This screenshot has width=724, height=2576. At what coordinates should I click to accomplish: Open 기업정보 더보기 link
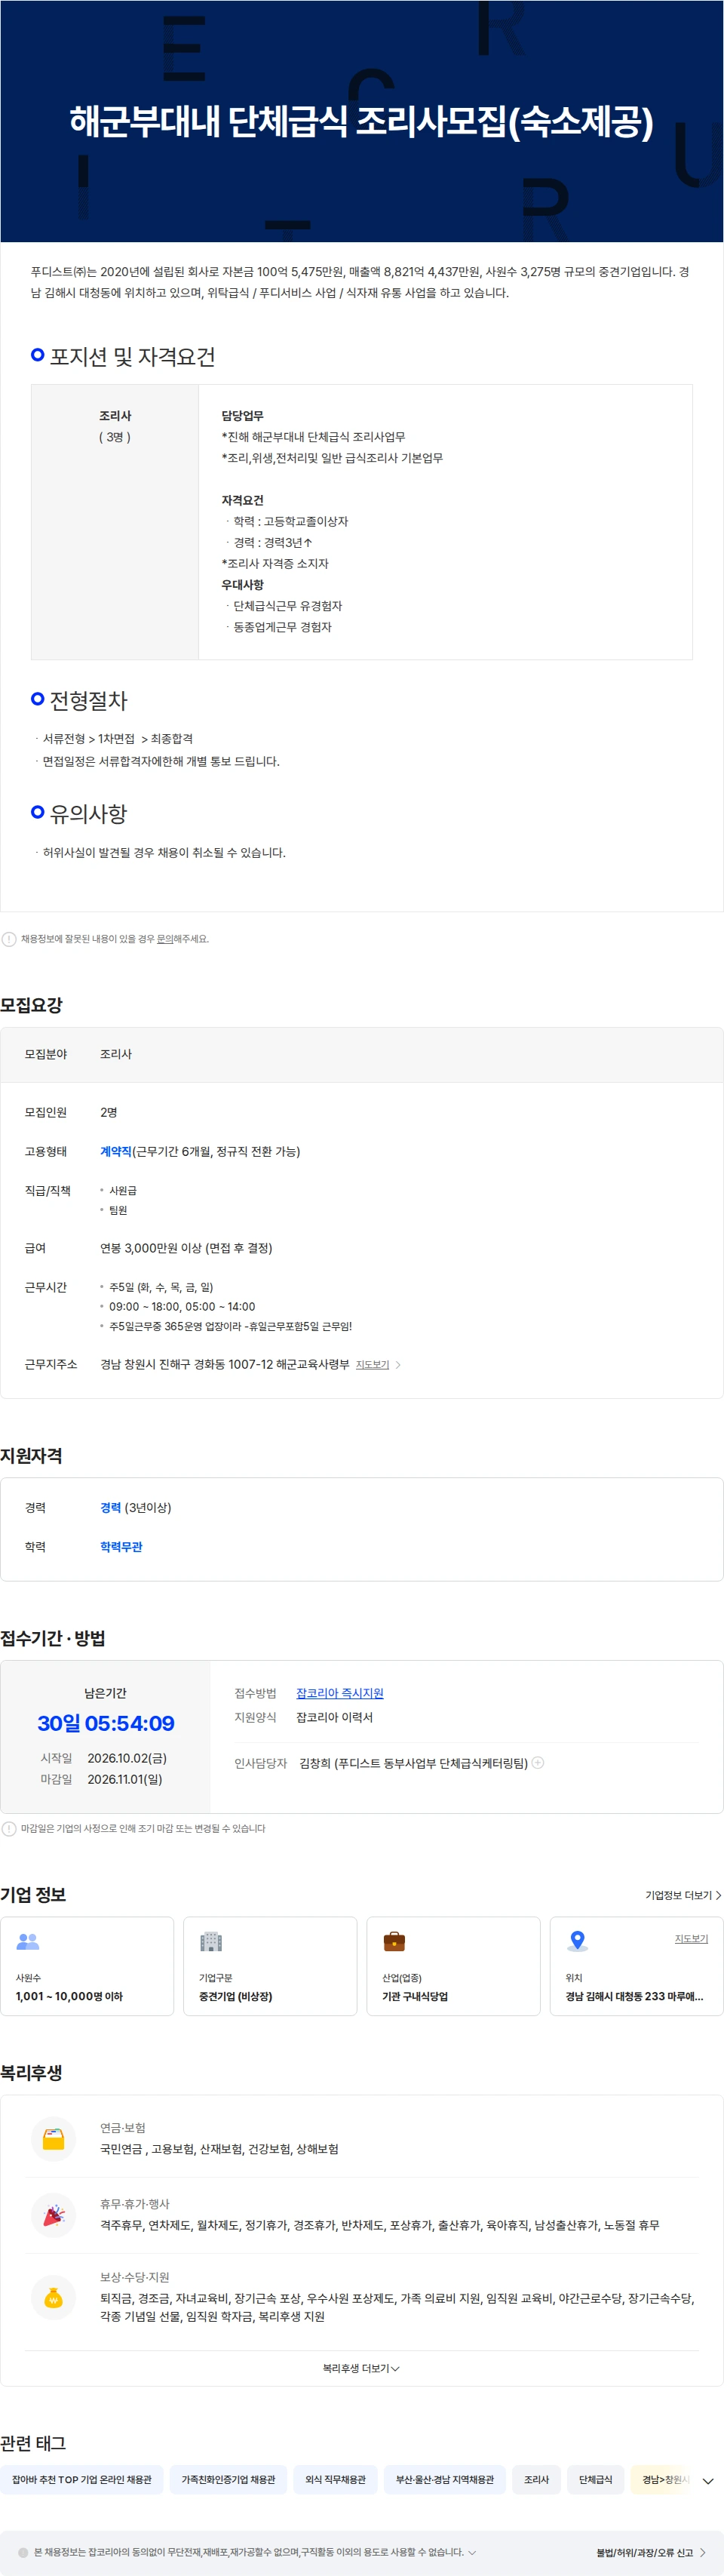click(x=683, y=1896)
